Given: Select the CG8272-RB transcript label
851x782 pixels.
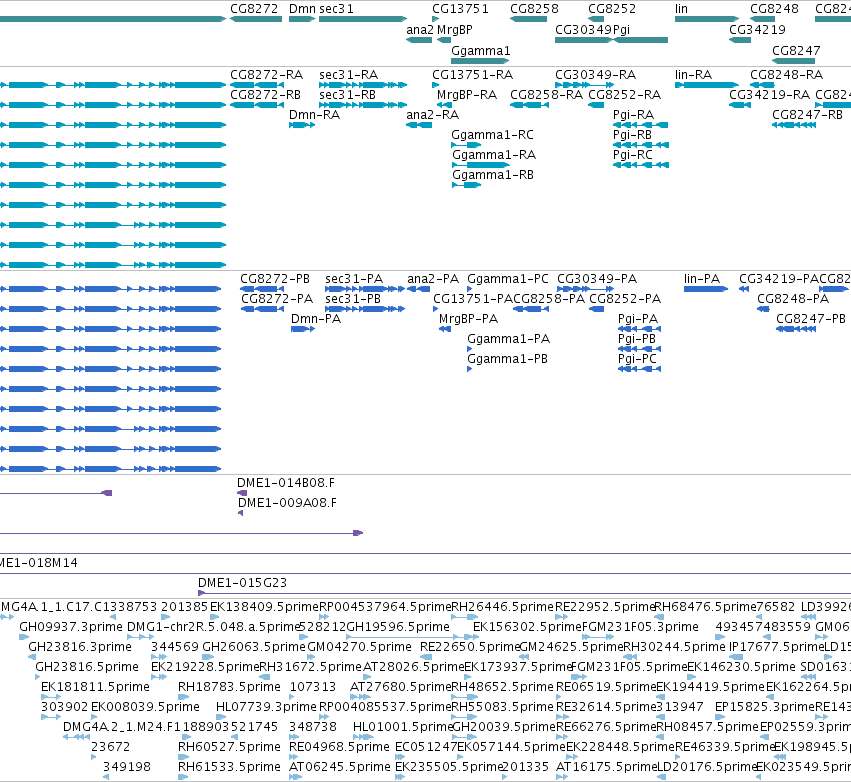Looking at the screenshot, I should coord(265,94).
